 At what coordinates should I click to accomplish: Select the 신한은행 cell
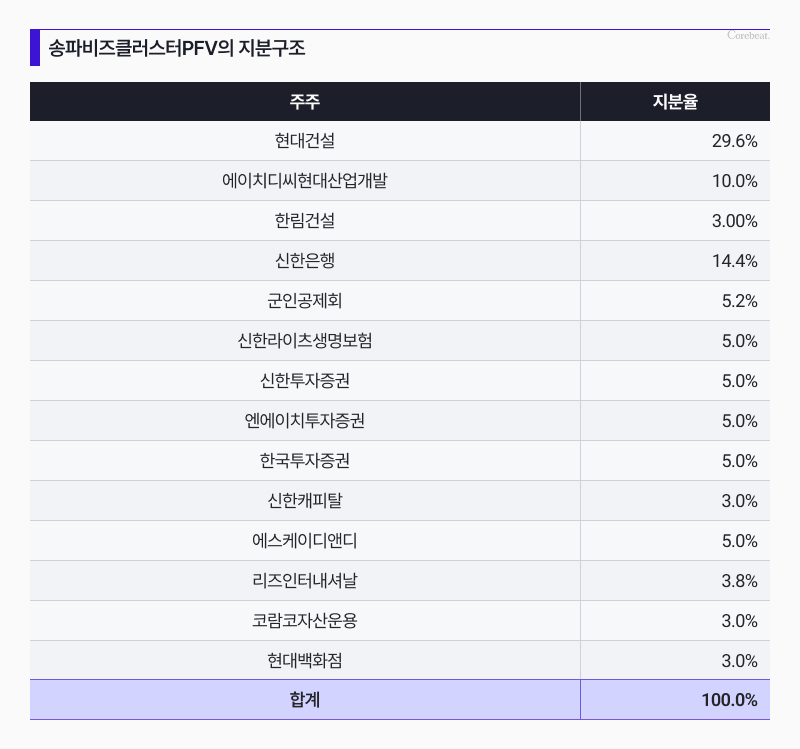point(305,261)
